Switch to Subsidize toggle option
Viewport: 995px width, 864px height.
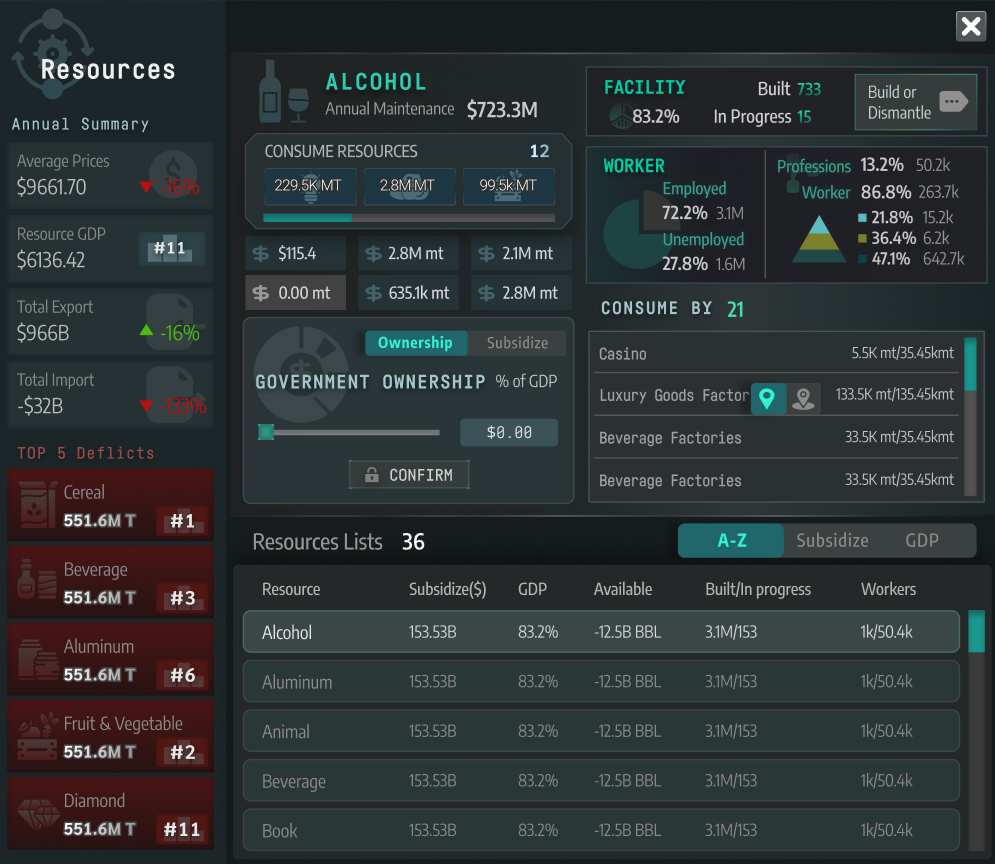pyautogui.click(x=517, y=343)
